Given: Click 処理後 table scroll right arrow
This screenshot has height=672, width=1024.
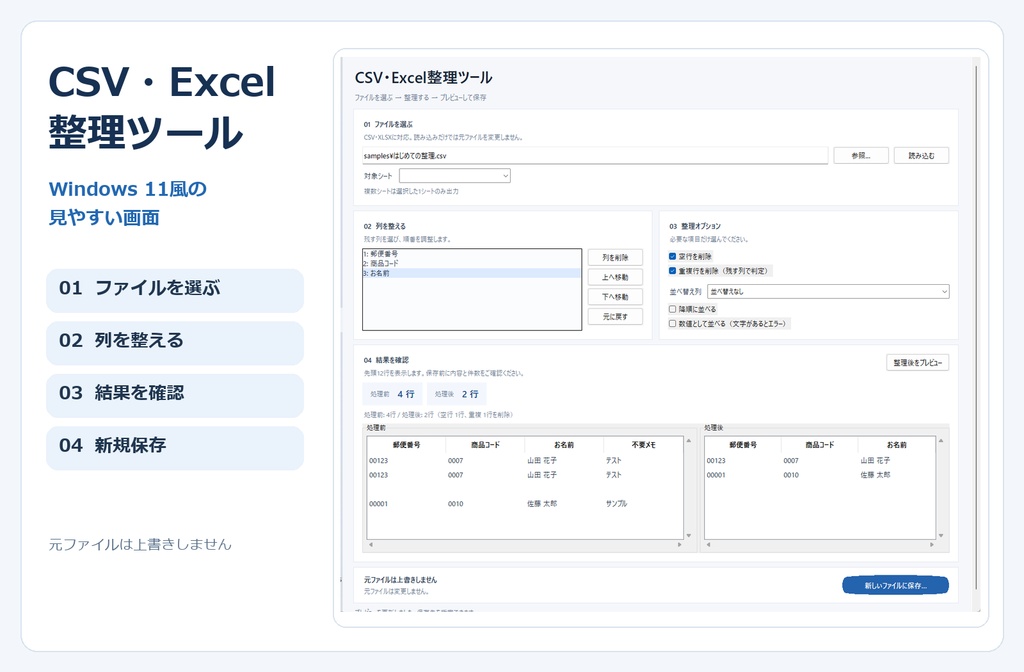Looking at the screenshot, I should [932, 544].
